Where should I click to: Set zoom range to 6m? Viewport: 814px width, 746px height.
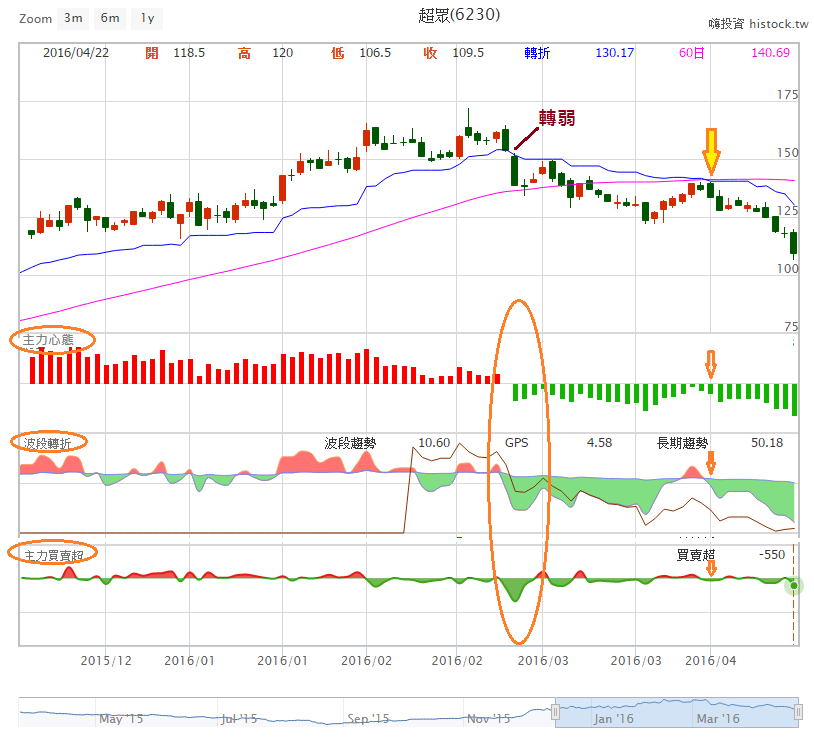point(110,18)
